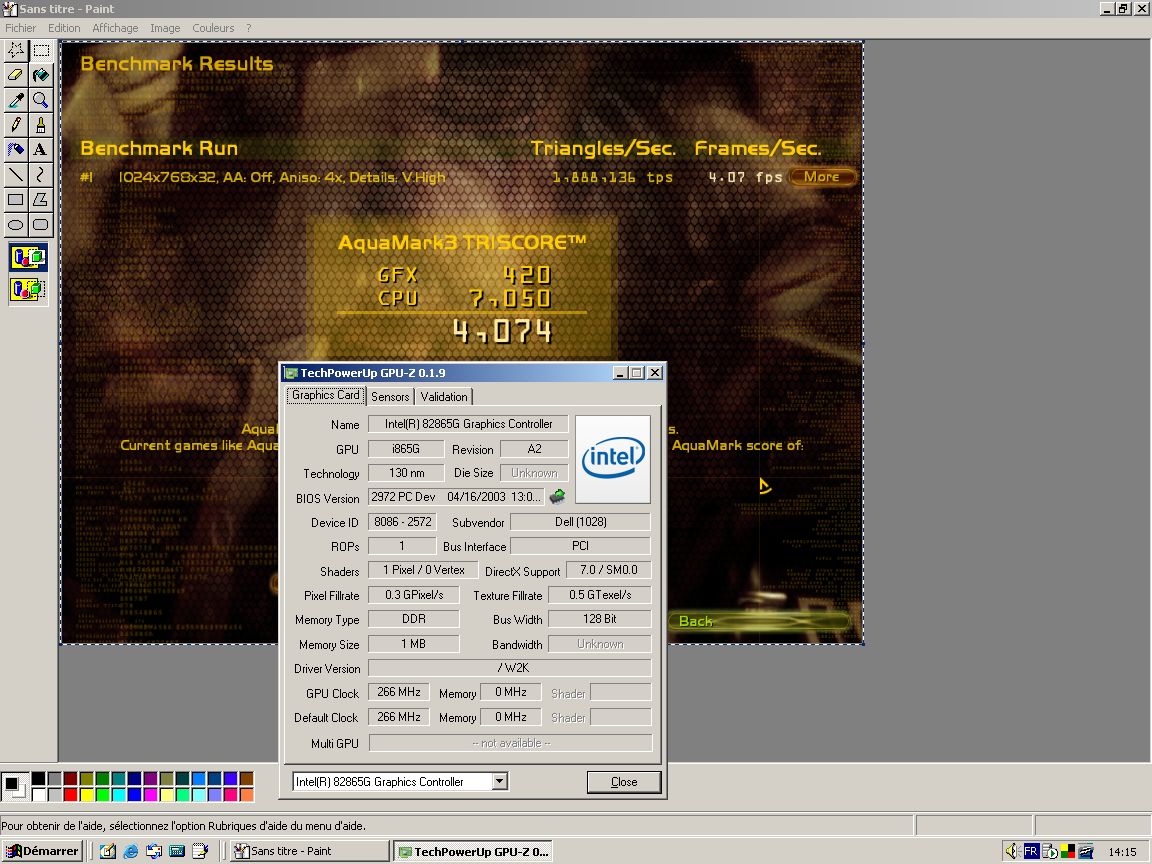1152x864 pixels.
Task: Click the volume speaker tray icon
Action: (1012, 852)
